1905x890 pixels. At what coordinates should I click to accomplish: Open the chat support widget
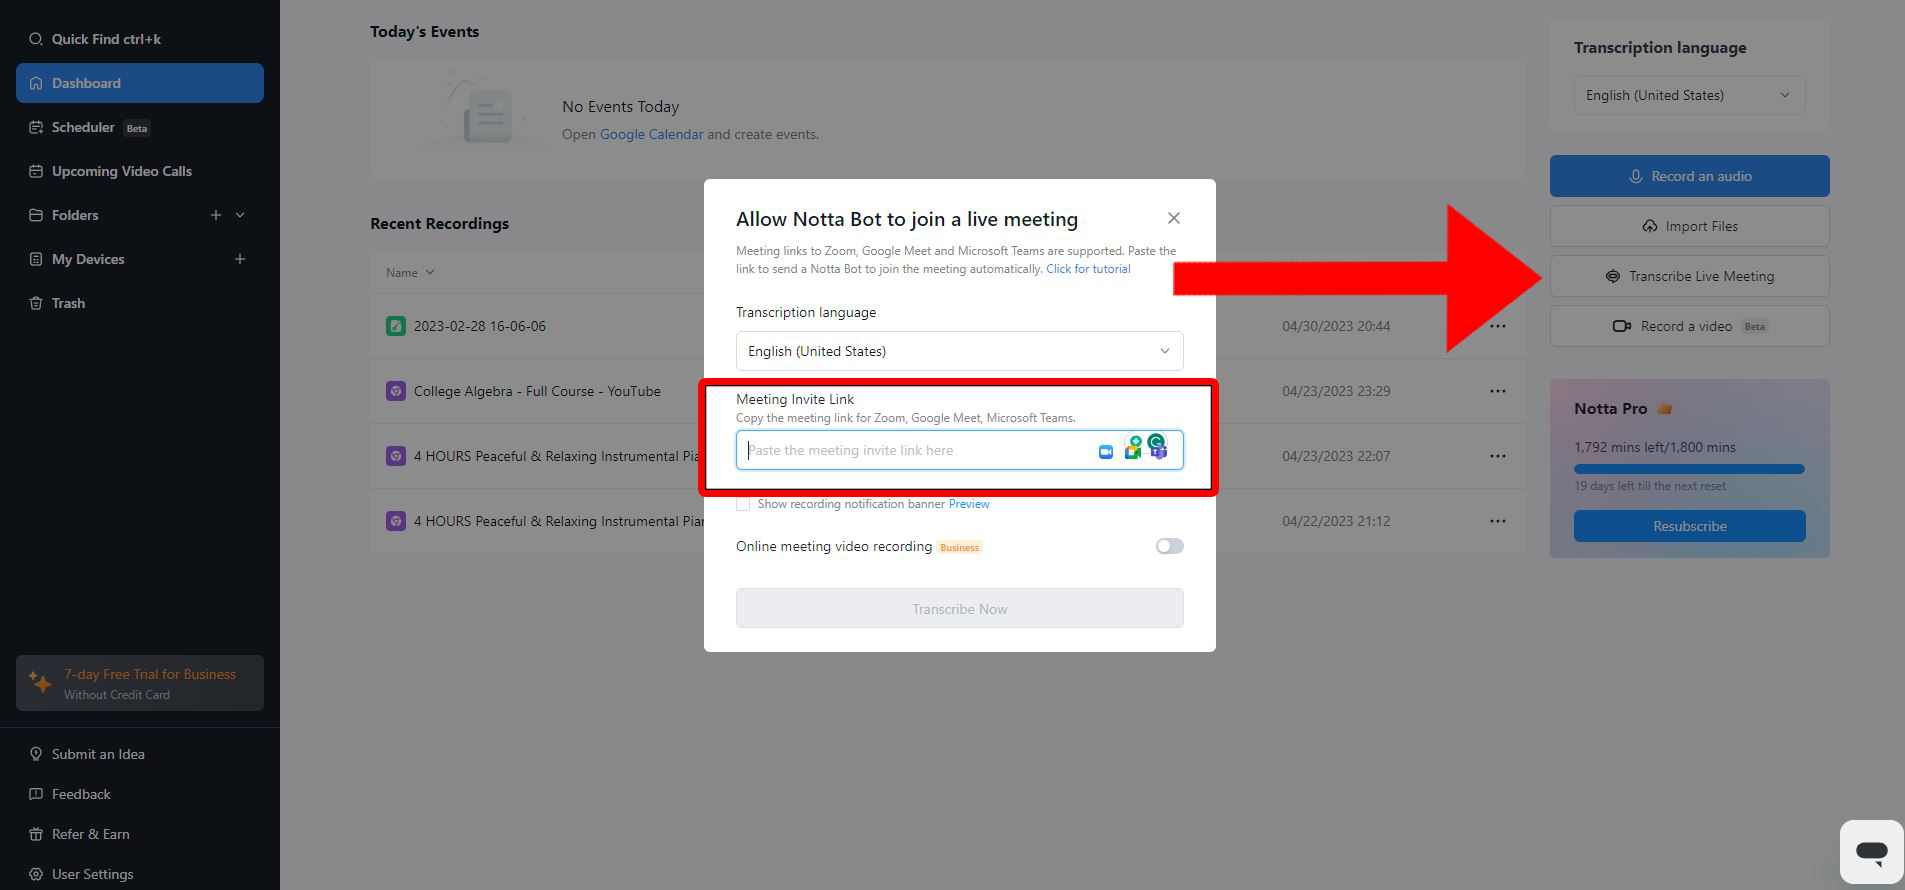1871,852
